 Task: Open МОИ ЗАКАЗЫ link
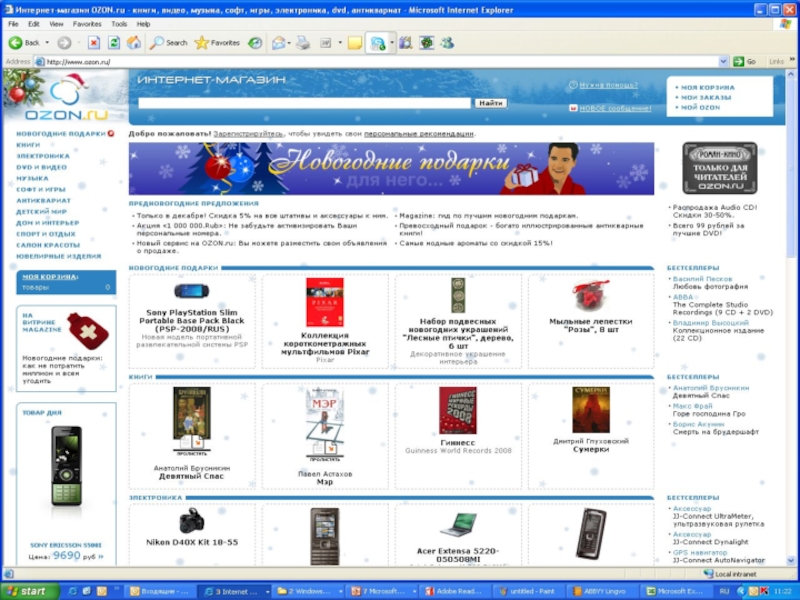[x=706, y=97]
